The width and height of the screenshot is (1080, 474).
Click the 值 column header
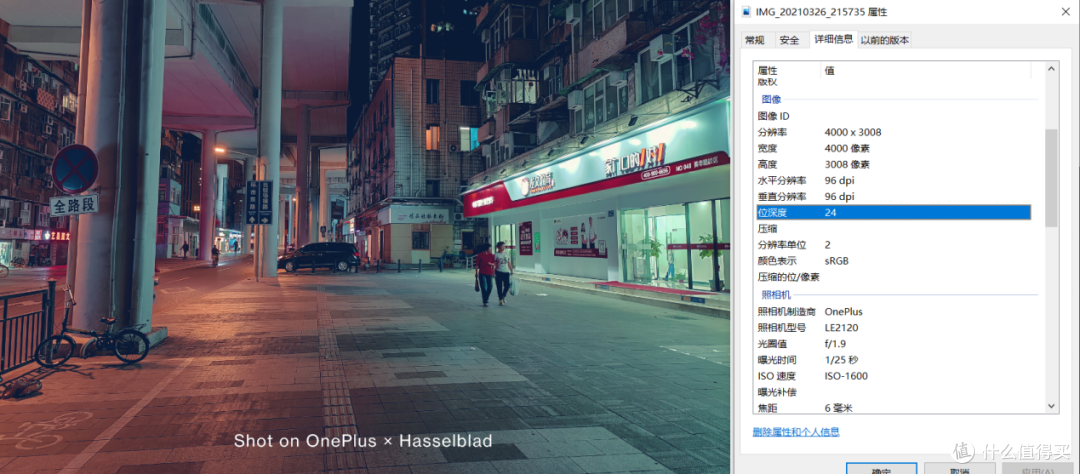[926, 70]
